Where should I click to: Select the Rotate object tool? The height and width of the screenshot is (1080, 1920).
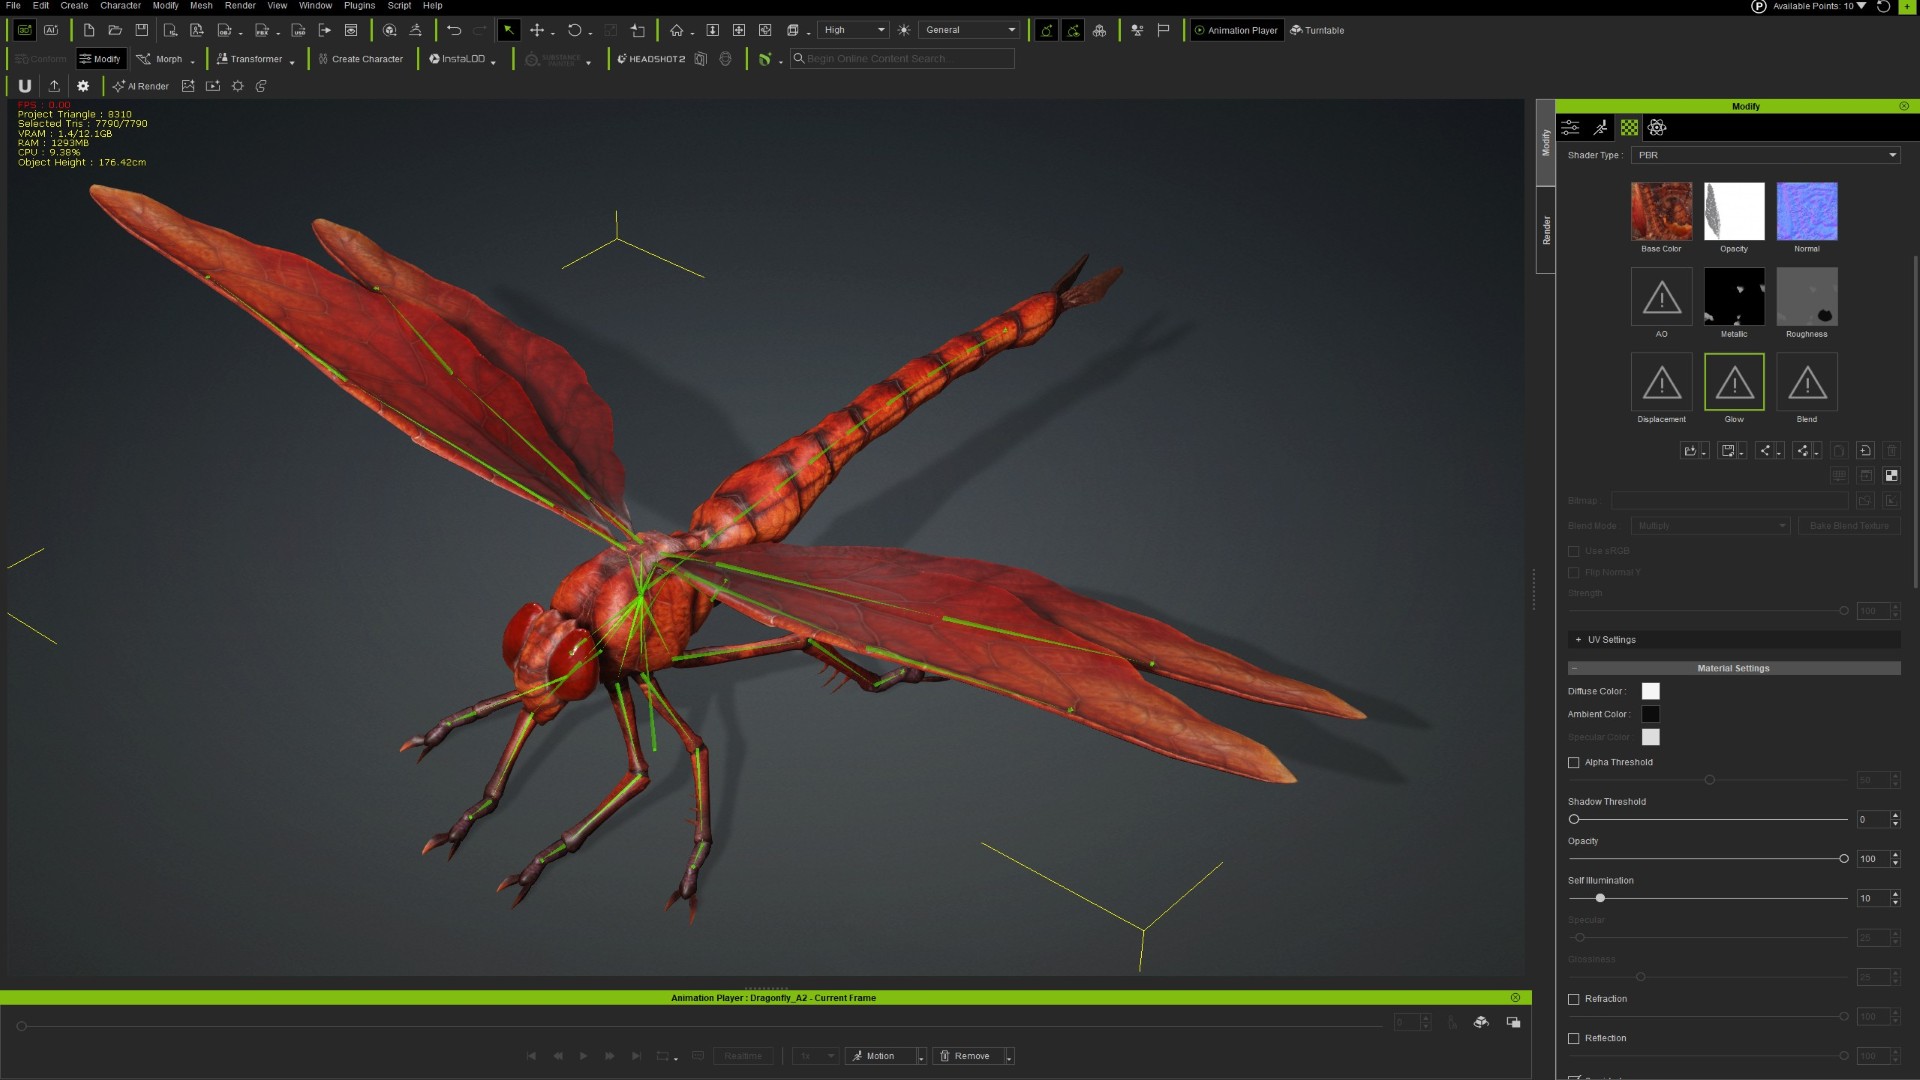pyautogui.click(x=574, y=30)
